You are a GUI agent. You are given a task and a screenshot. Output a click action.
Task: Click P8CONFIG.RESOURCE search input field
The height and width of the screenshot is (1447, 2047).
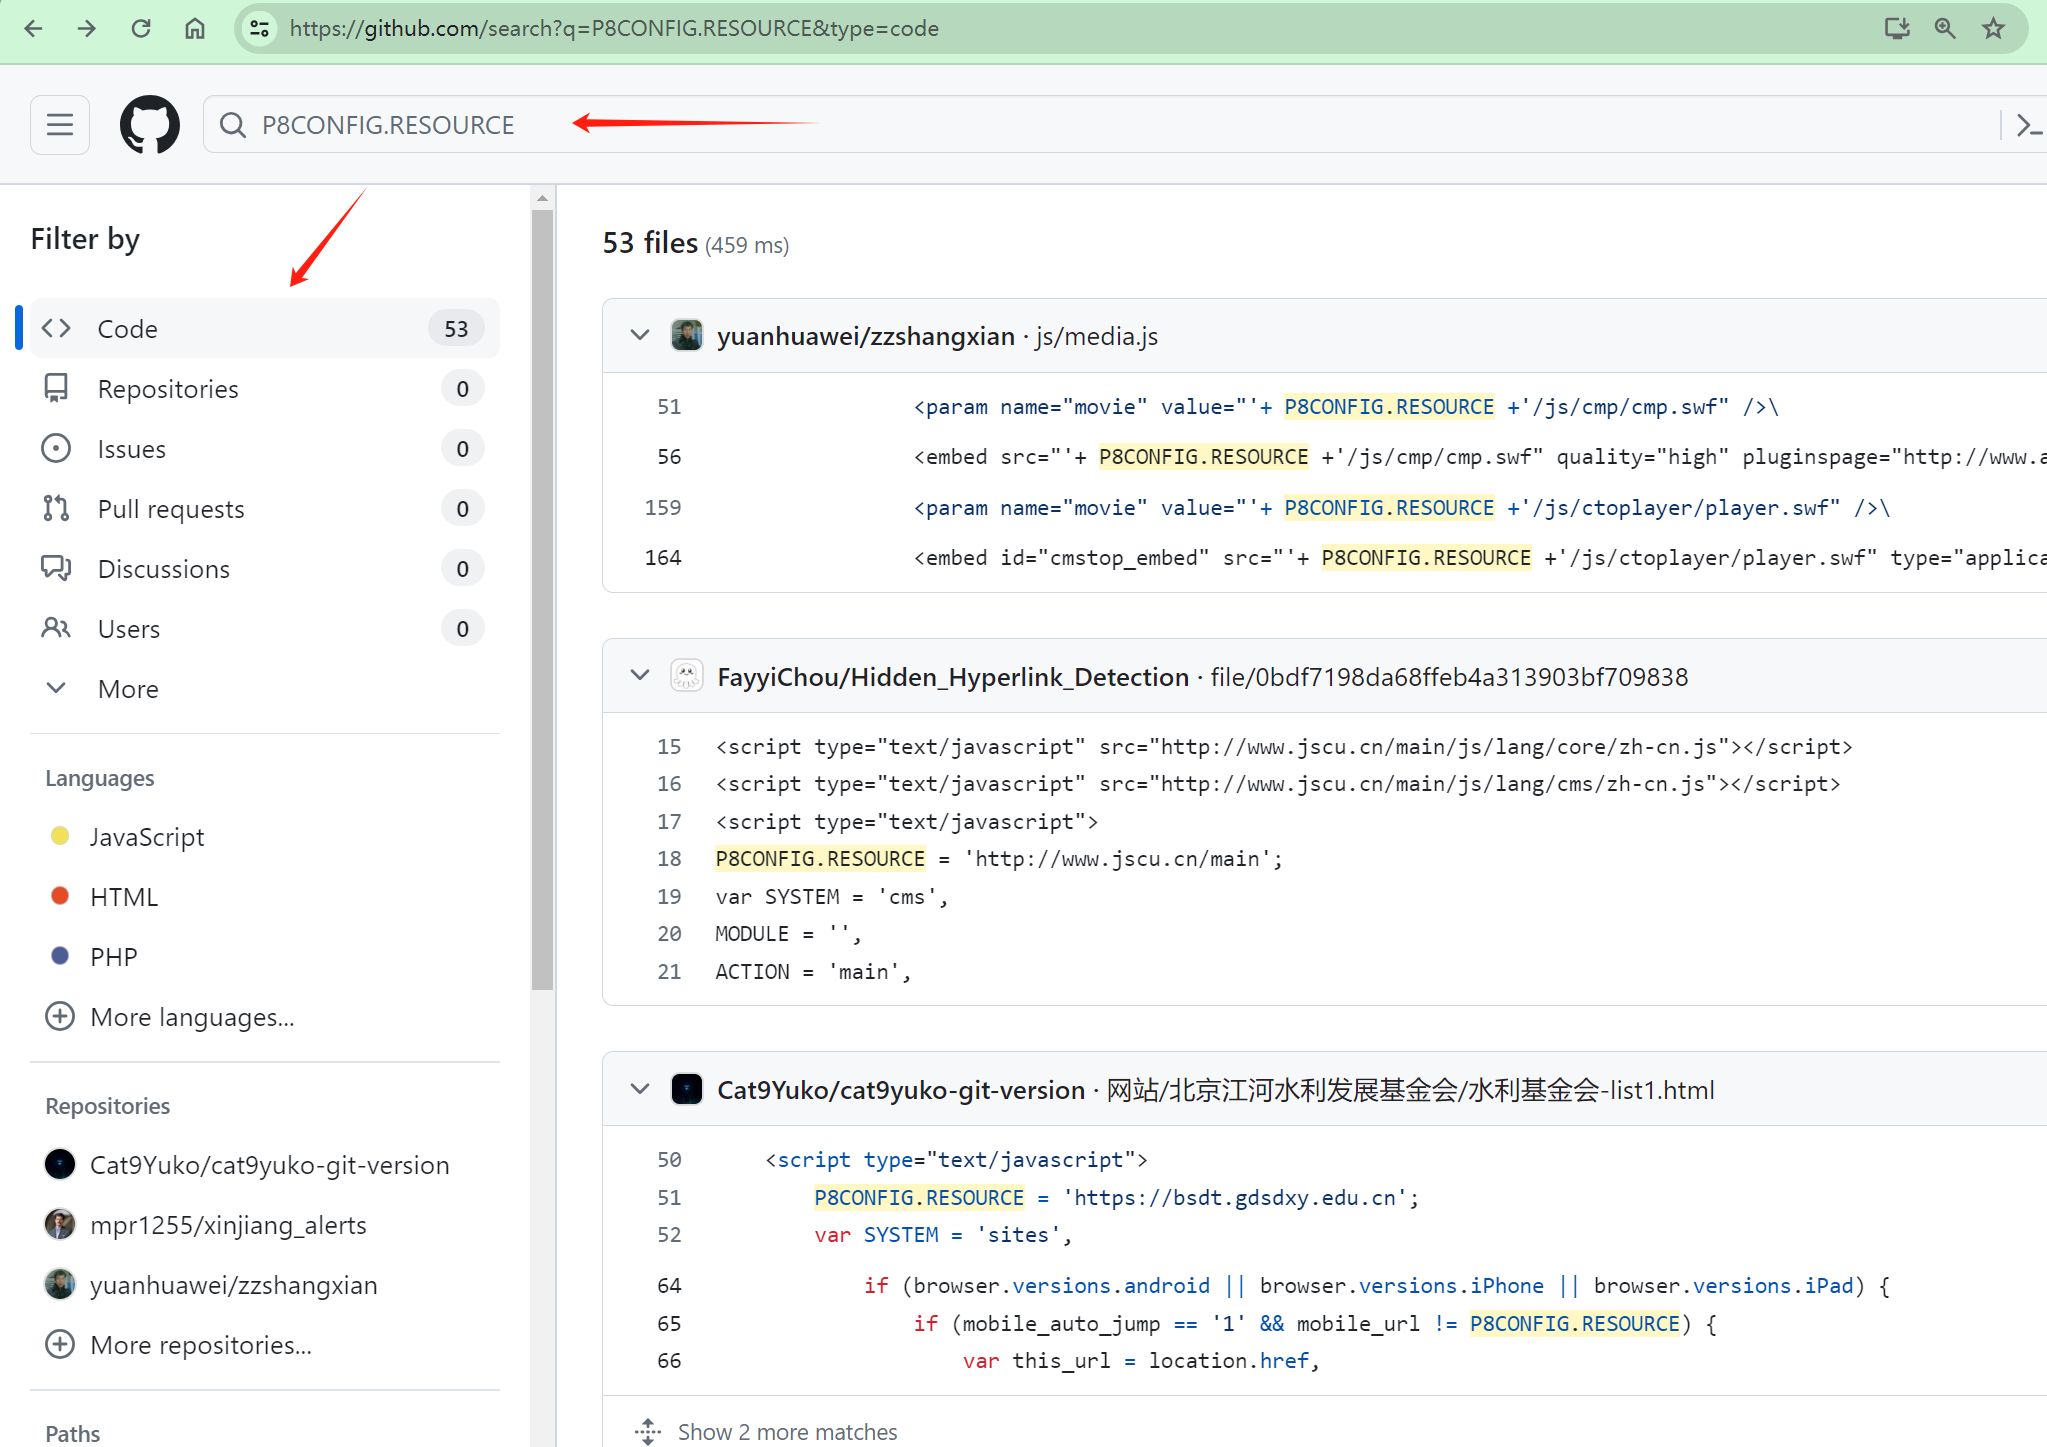click(x=387, y=124)
